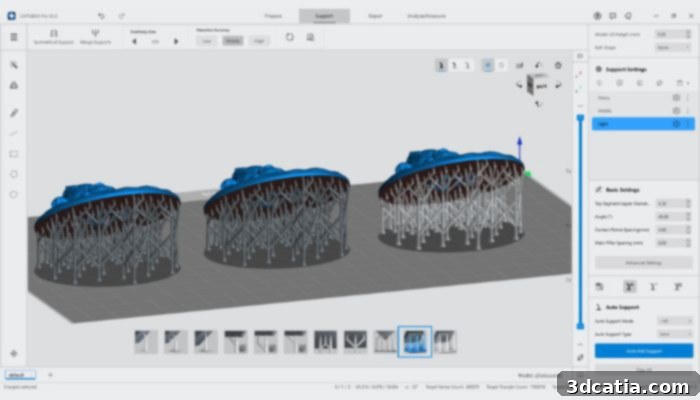The height and width of the screenshot is (400, 700).
Task: Click the bottom handle of layer slider
Action: (580, 326)
